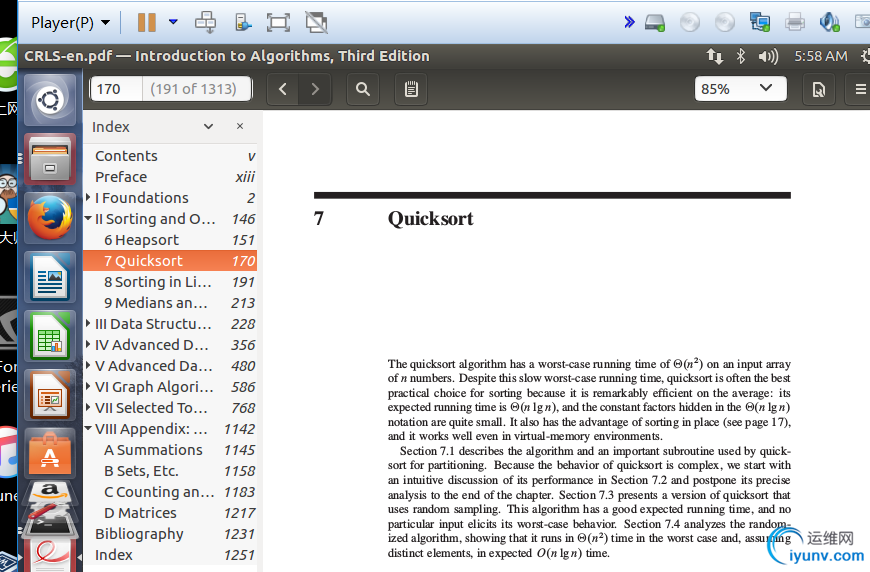
Task: Launch LibreOffice Impress
Action: pos(50,395)
